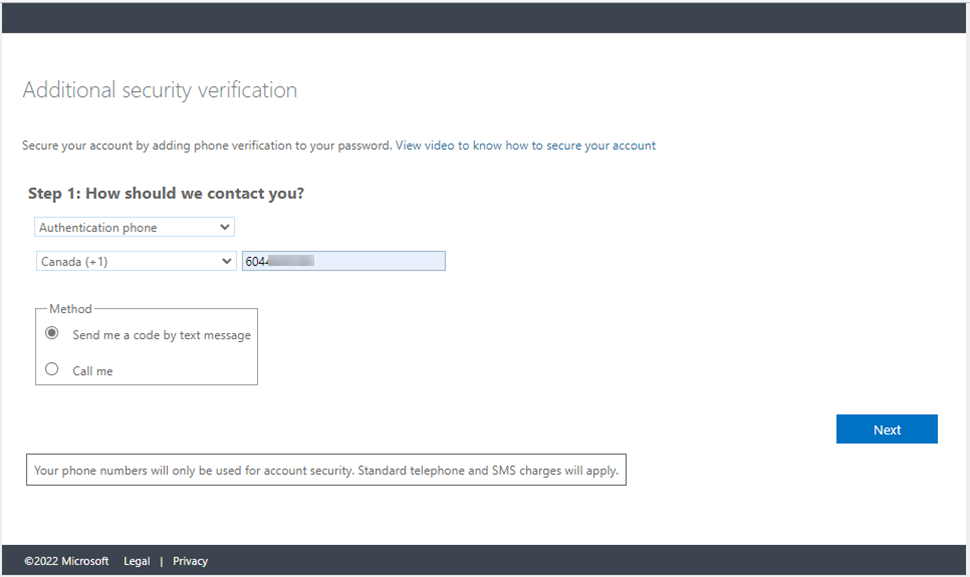Click the ©2022 Microsoft footer text

click(66, 561)
